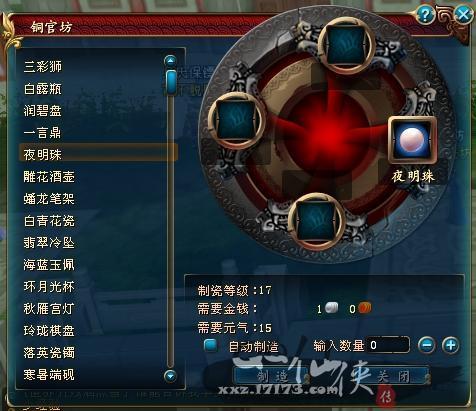Click the 关闭 button

393,377
